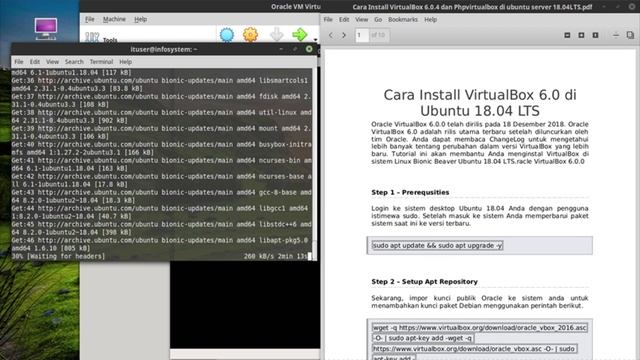Open the PDF viewer File menu

point(328,19)
